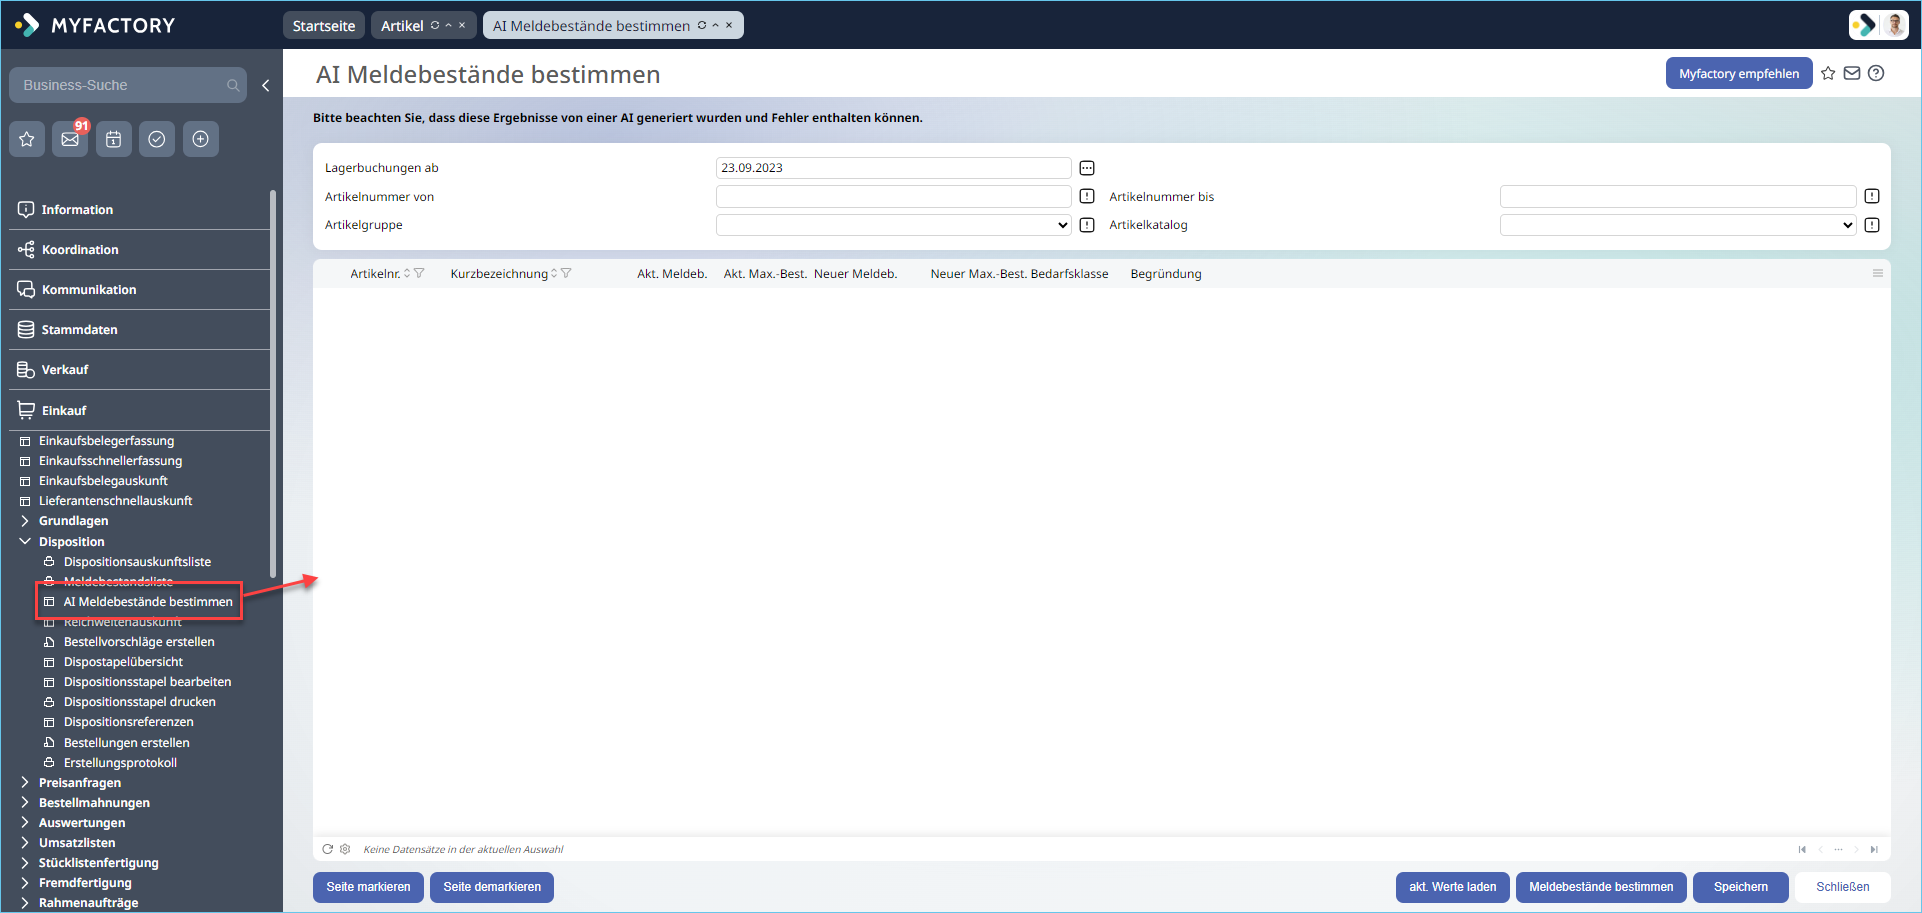Open date picker next to Lagerbuchungen ab
The image size is (1922, 913).
(x=1087, y=168)
